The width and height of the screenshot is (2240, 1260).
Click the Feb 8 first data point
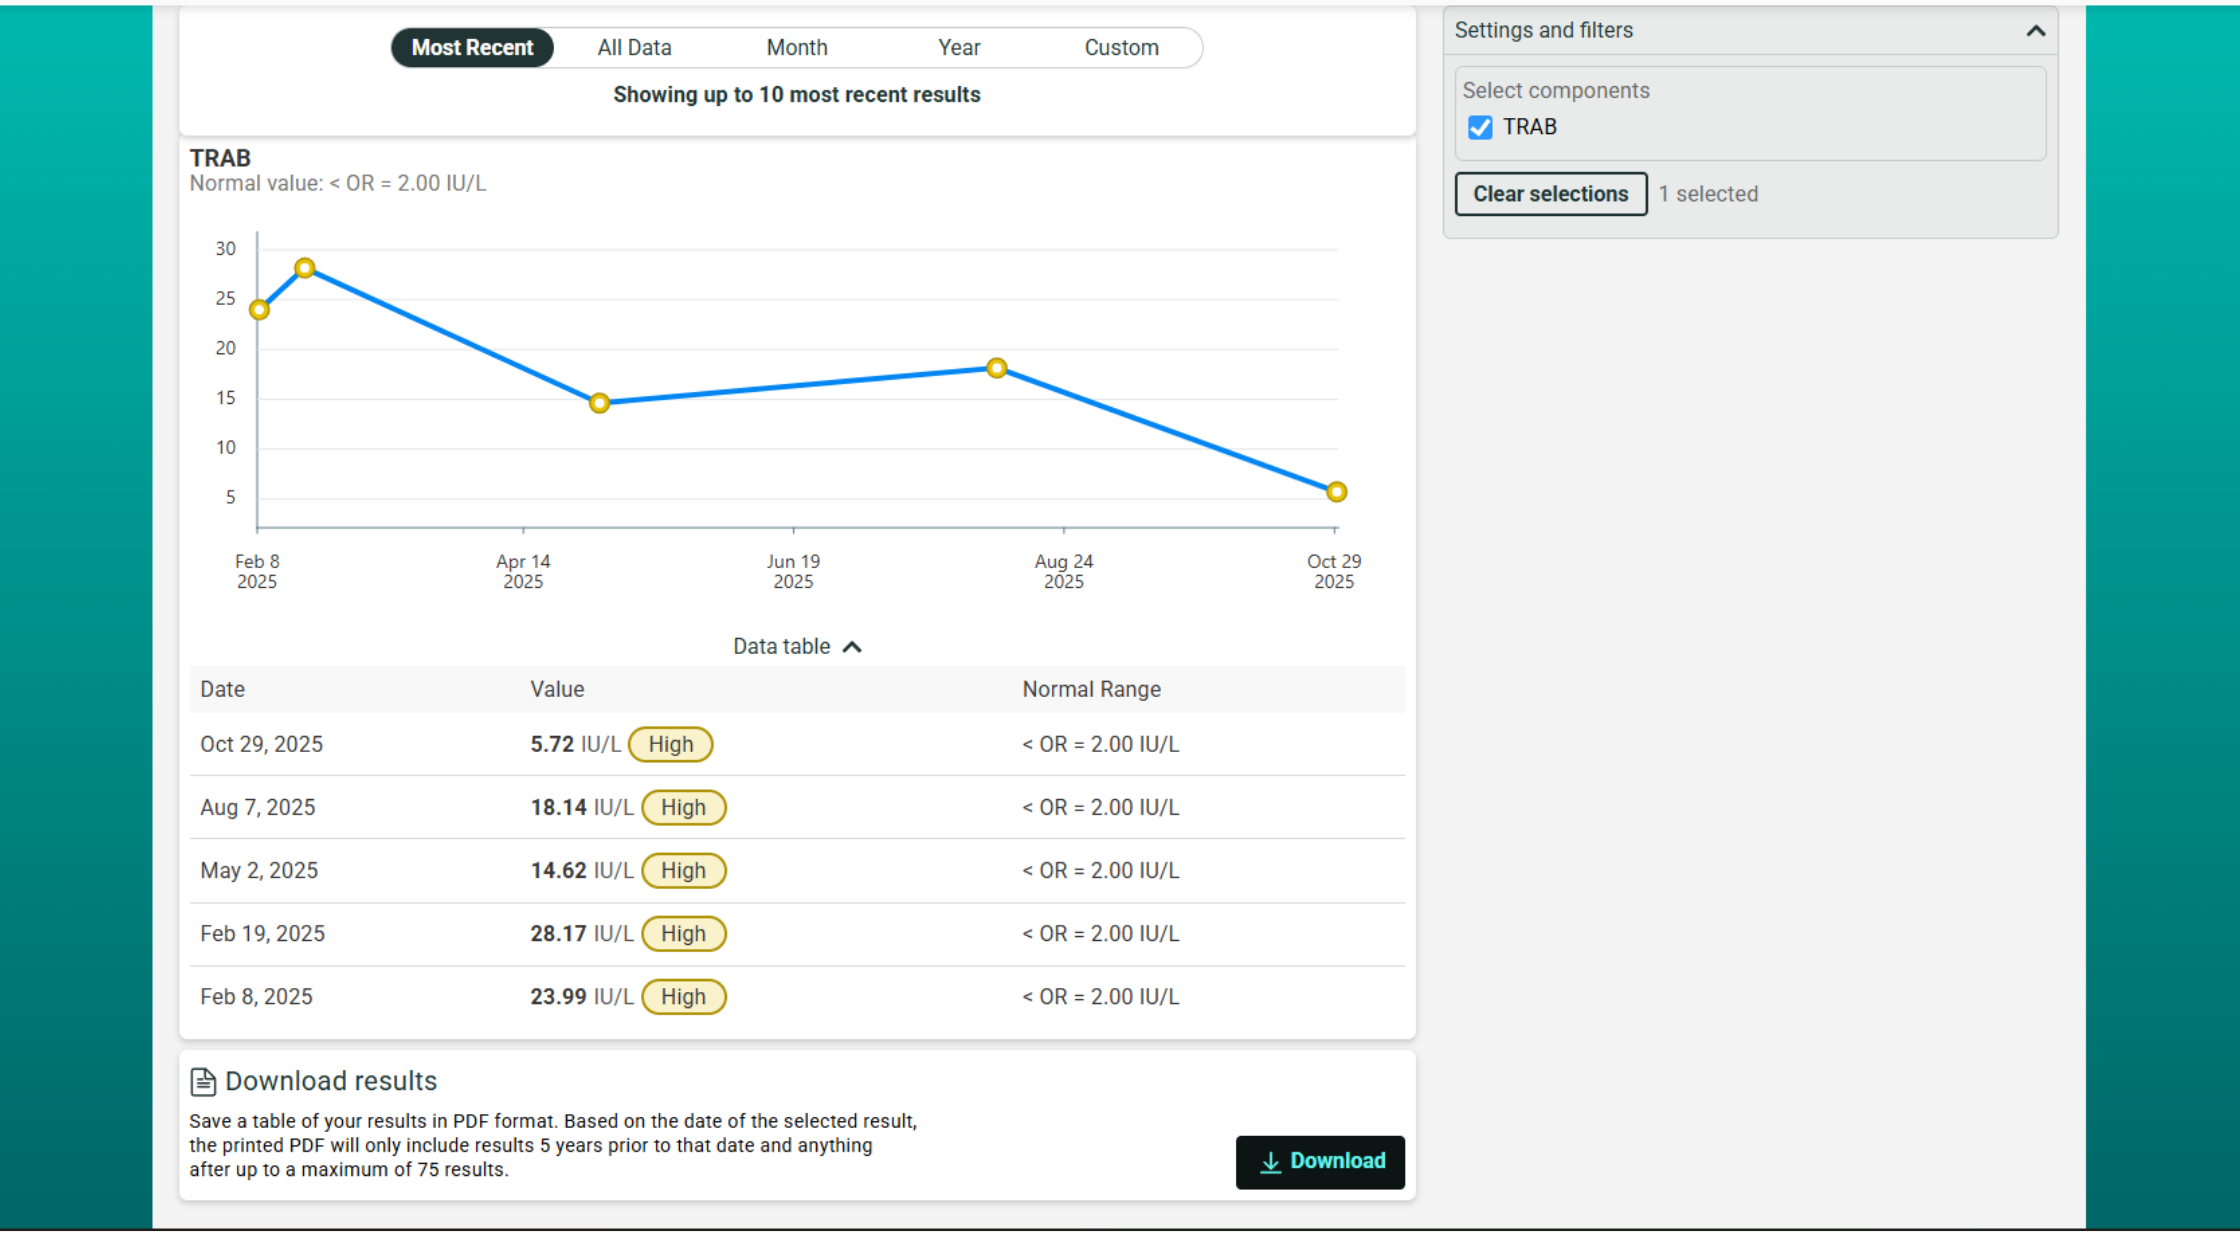[259, 310]
